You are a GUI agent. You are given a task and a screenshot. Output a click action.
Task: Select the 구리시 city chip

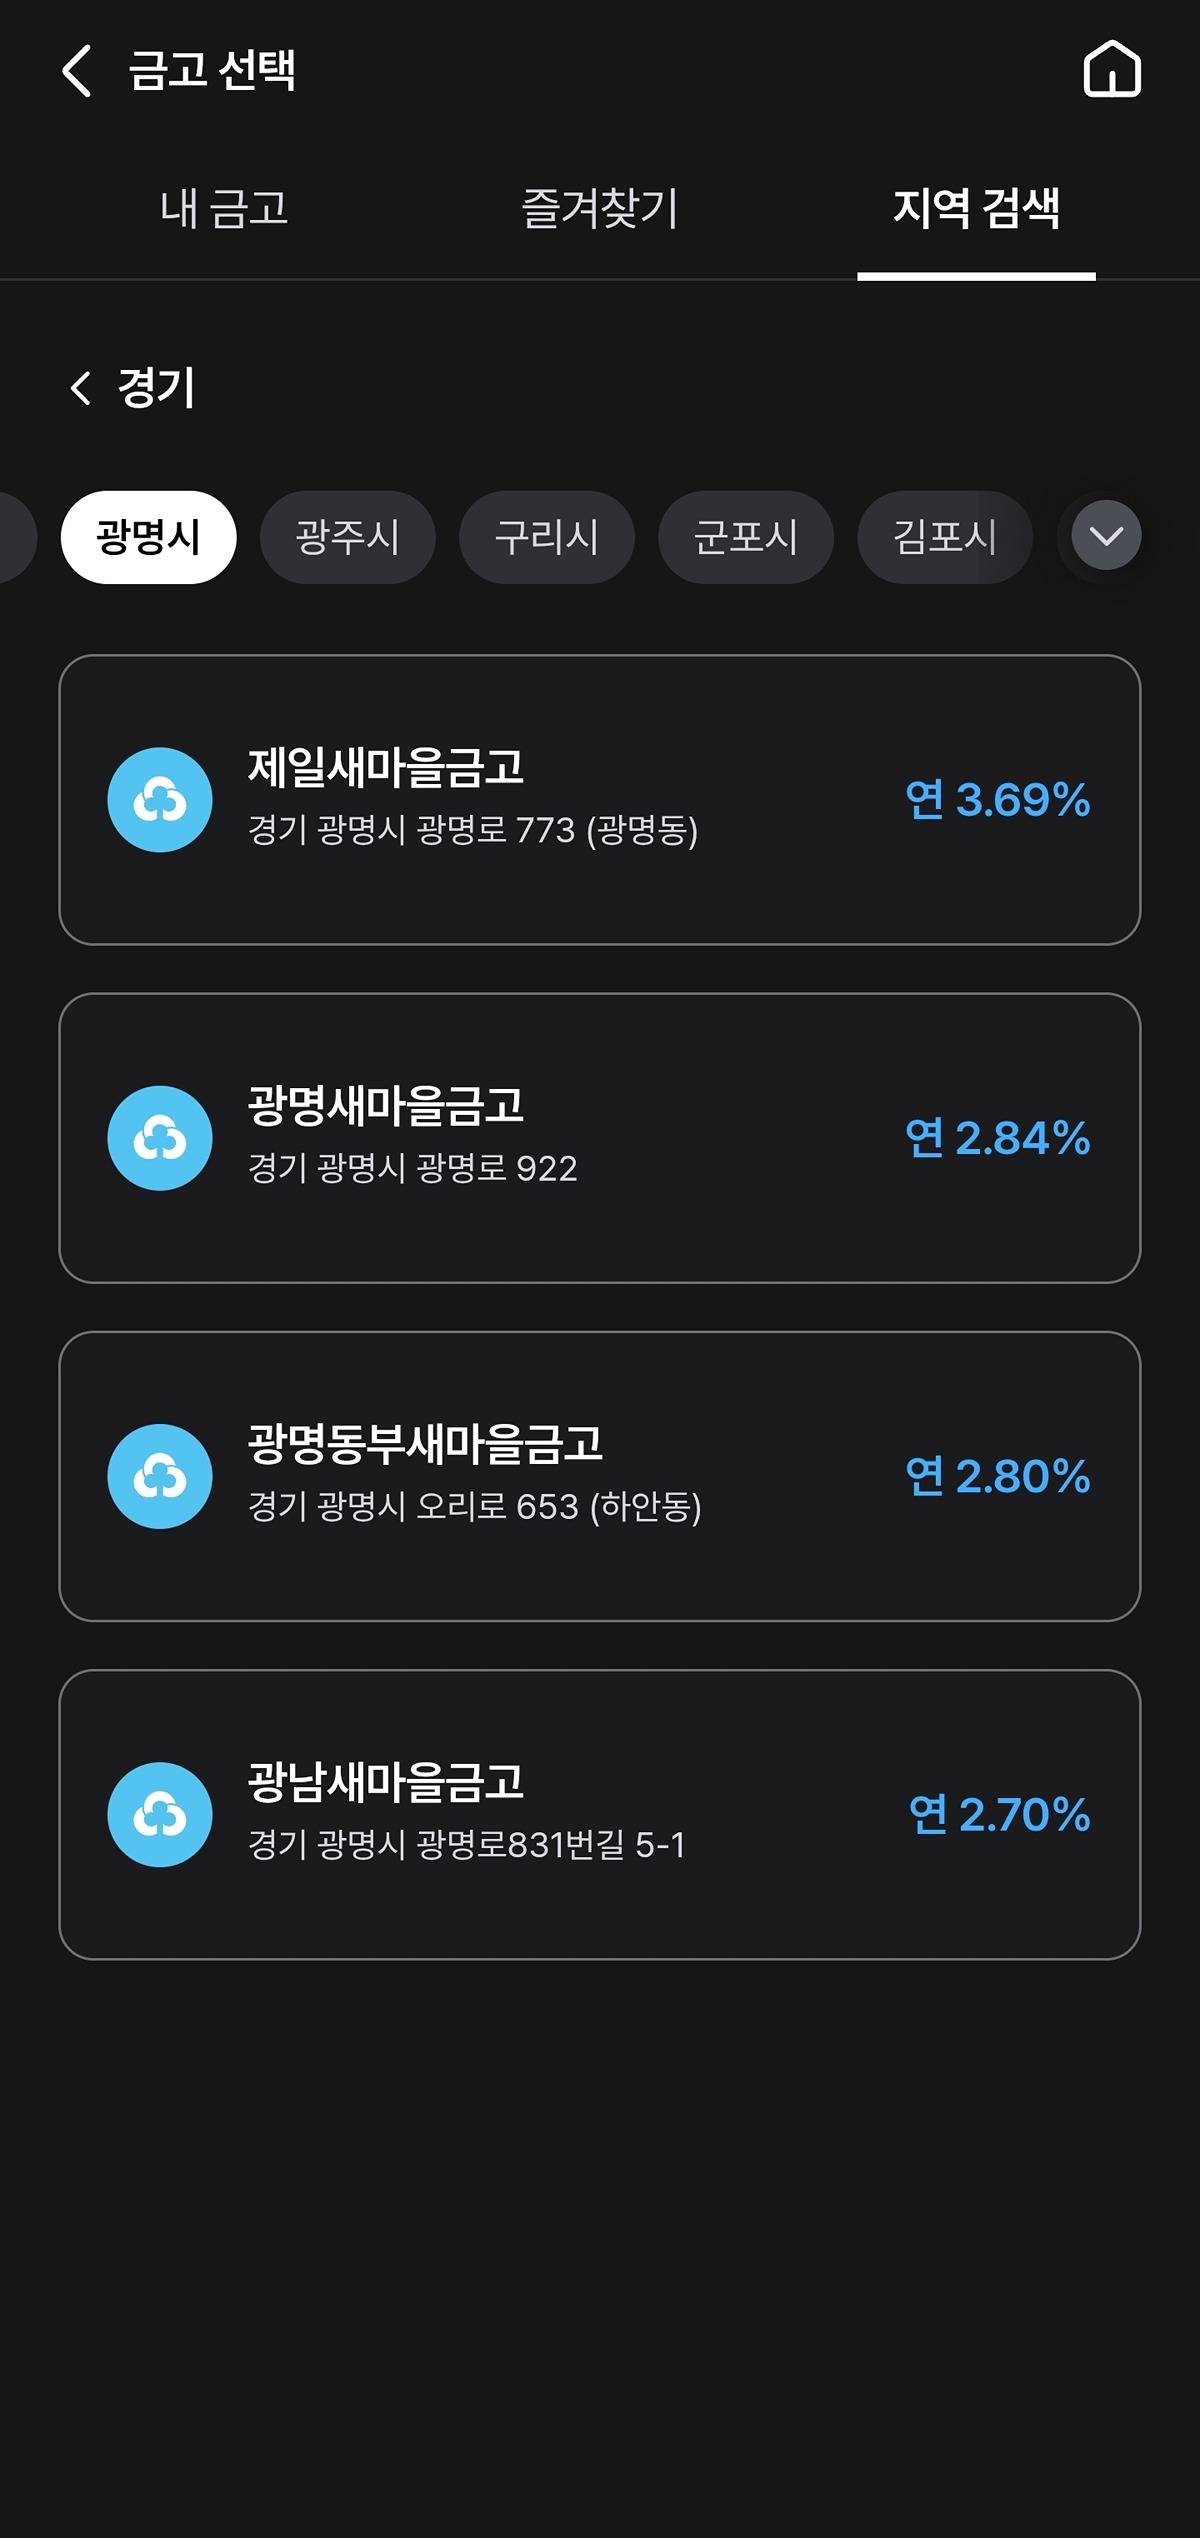point(546,537)
